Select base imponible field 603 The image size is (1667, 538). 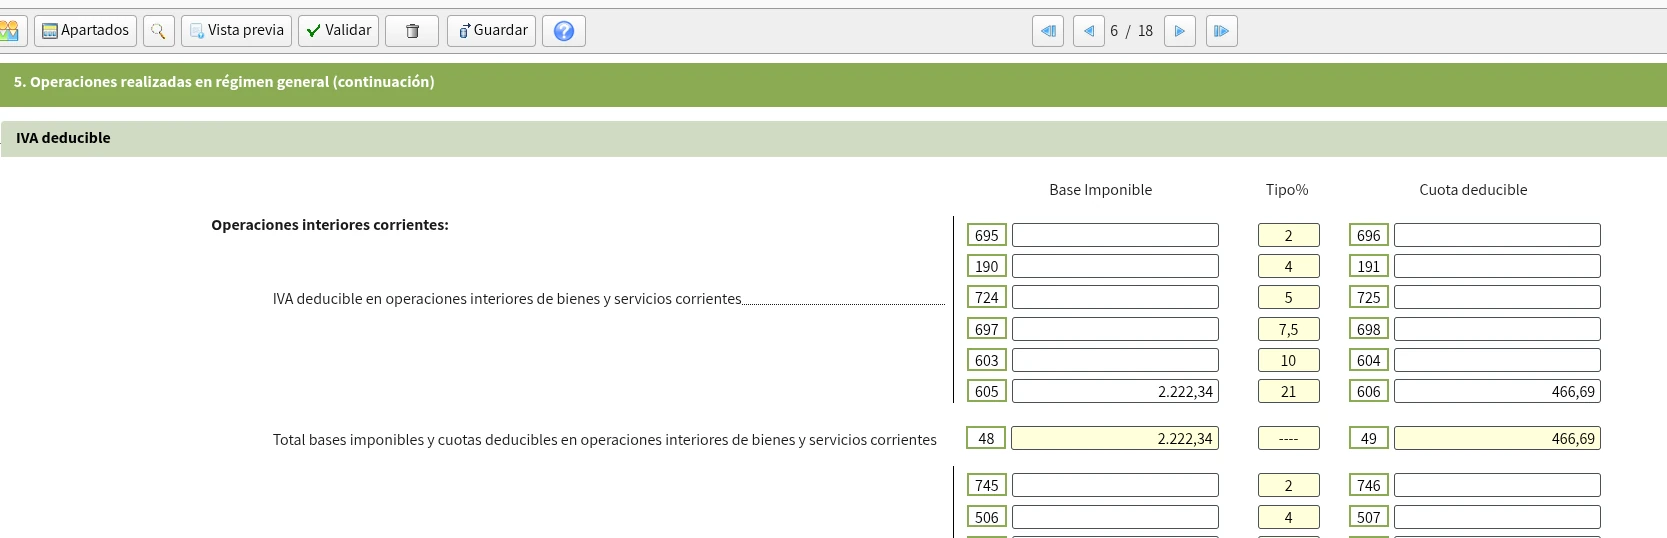(1115, 360)
